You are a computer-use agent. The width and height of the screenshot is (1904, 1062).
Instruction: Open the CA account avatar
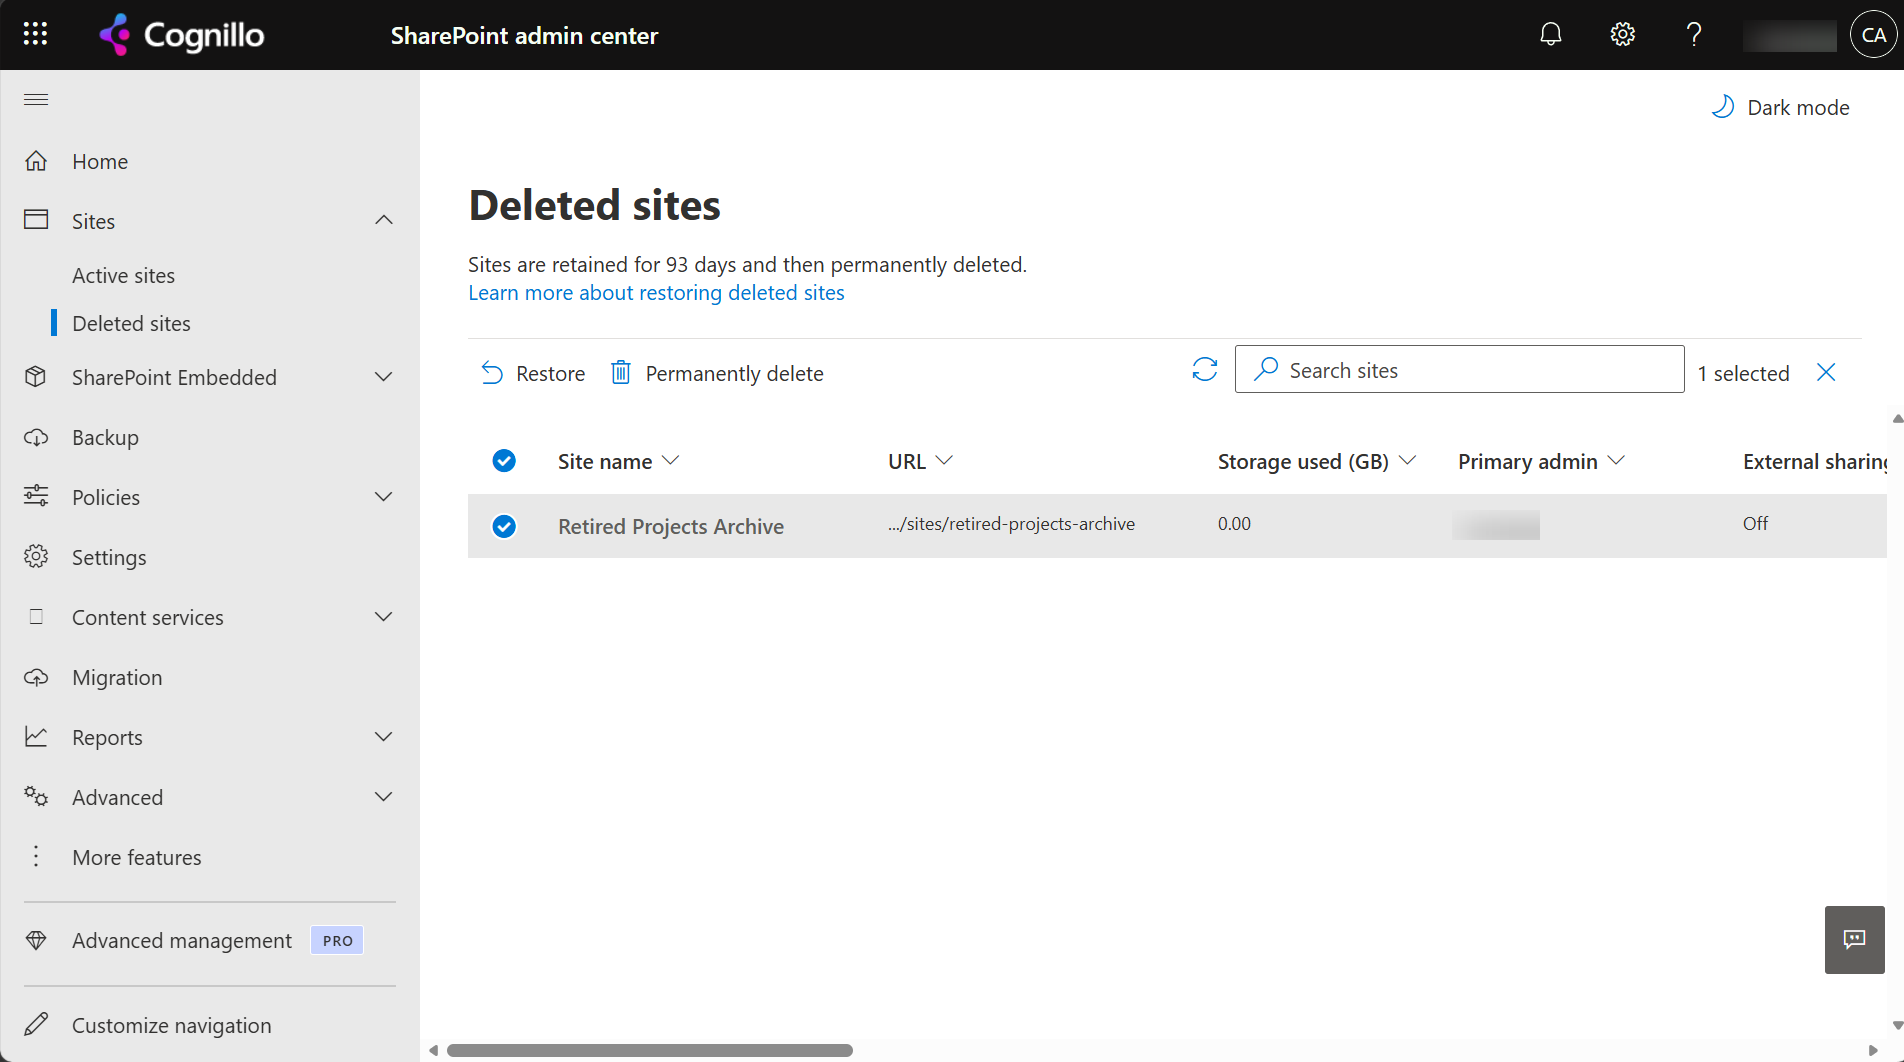pyautogui.click(x=1873, y=35)
